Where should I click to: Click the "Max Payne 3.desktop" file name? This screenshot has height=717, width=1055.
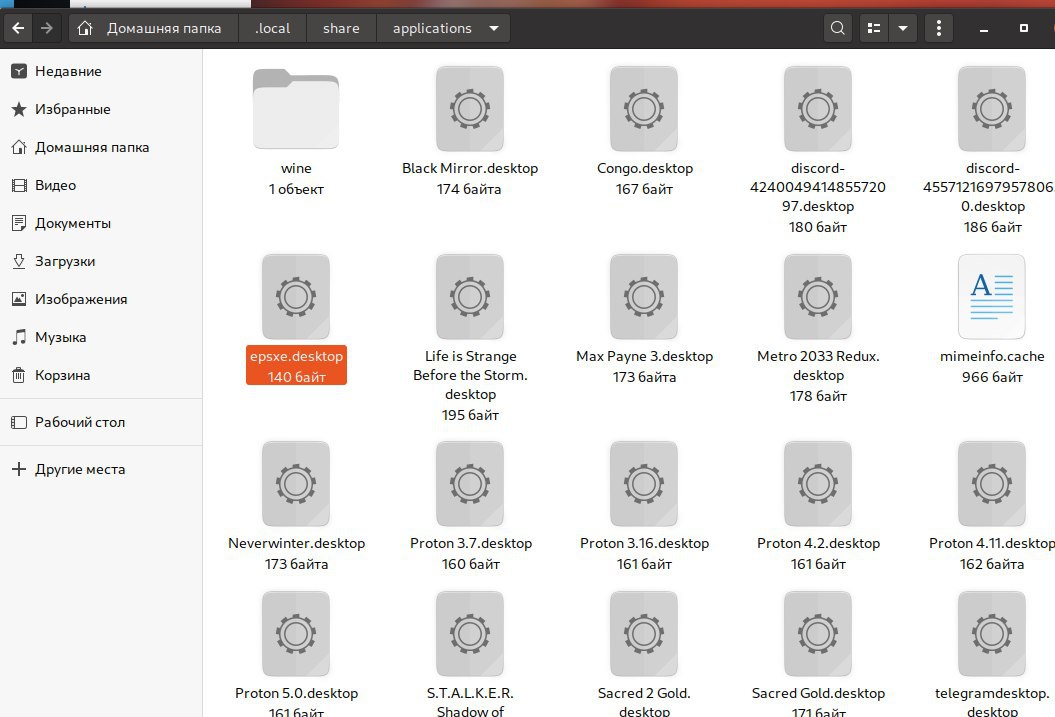(644, 356)
